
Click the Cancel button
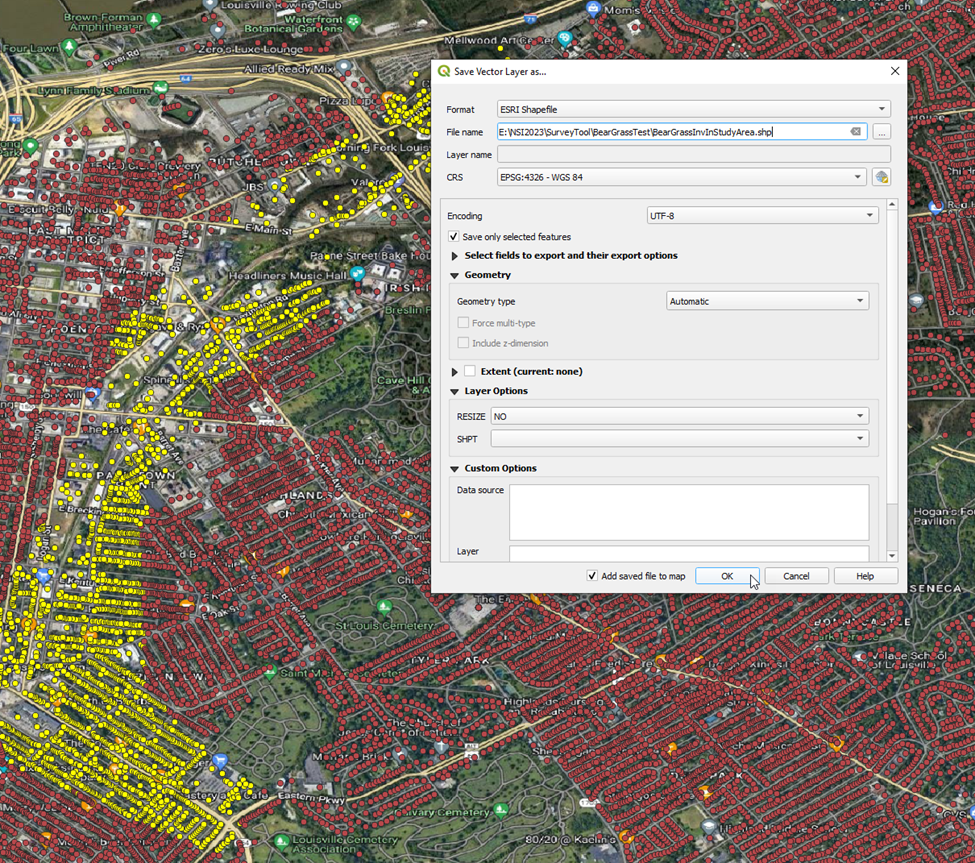(796, 576)
